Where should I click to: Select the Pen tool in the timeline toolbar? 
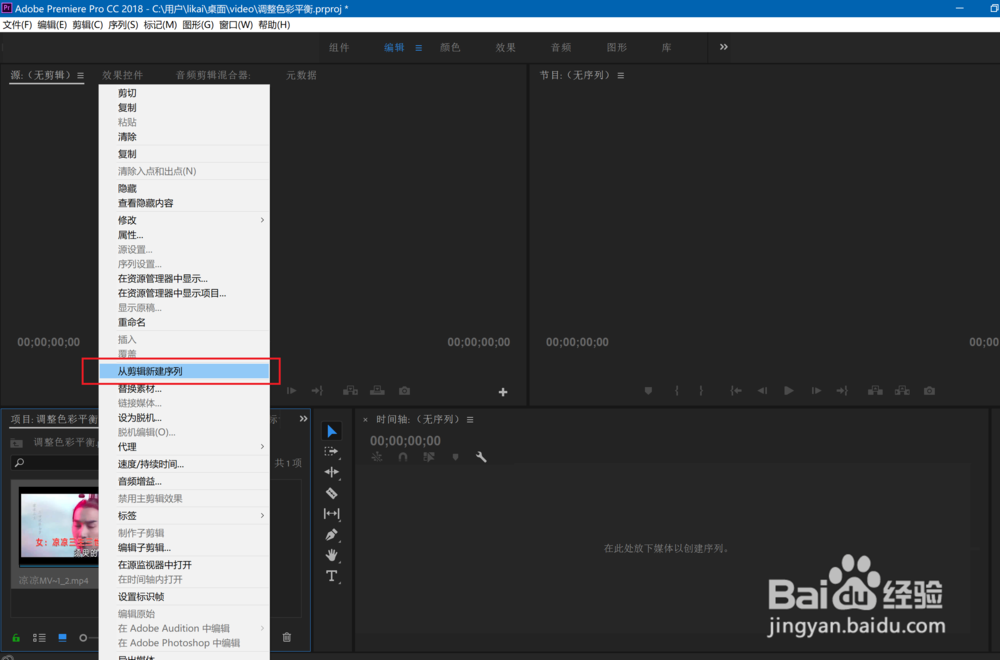point(331,533)
